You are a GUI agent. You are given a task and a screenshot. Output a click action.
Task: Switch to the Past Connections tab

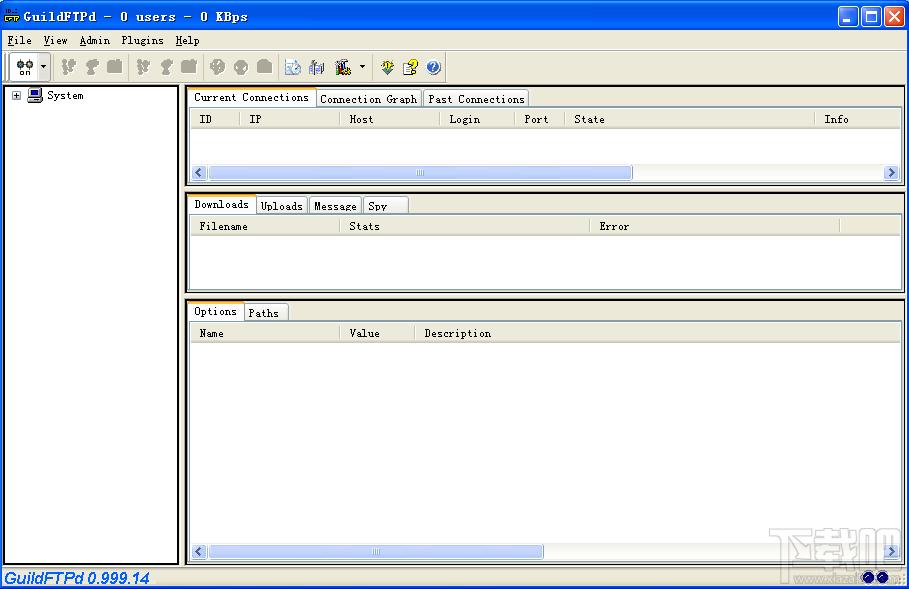click(476, 99)
